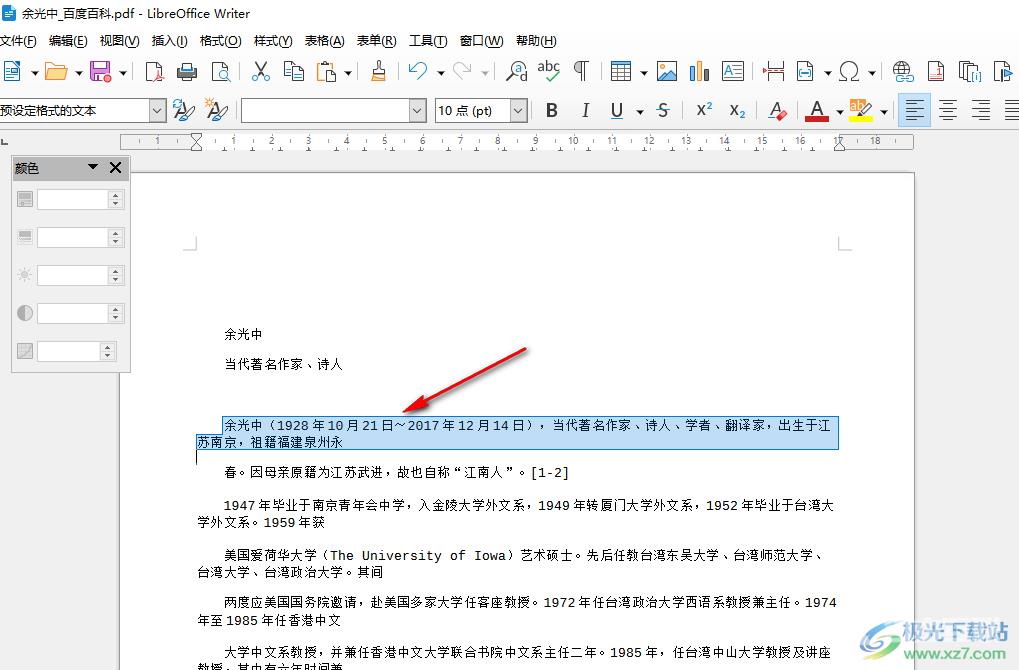Increase the first color panel spinner

[116, 195]
